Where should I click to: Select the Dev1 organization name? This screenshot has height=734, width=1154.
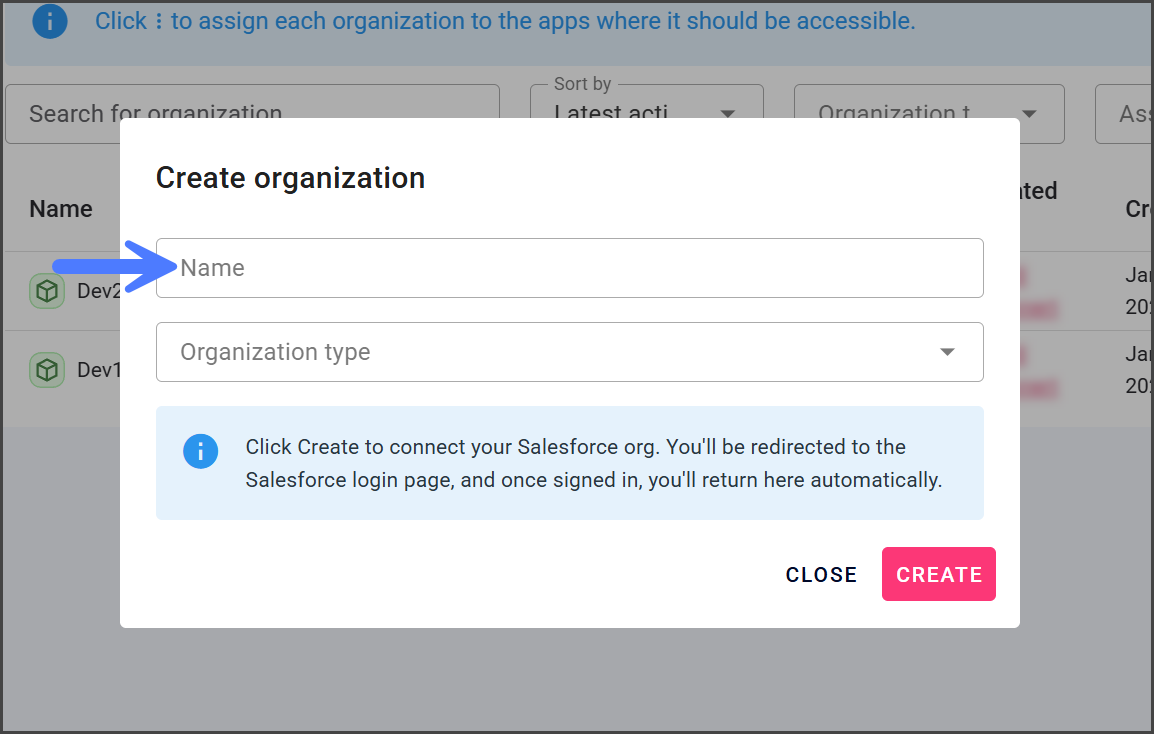99,370
